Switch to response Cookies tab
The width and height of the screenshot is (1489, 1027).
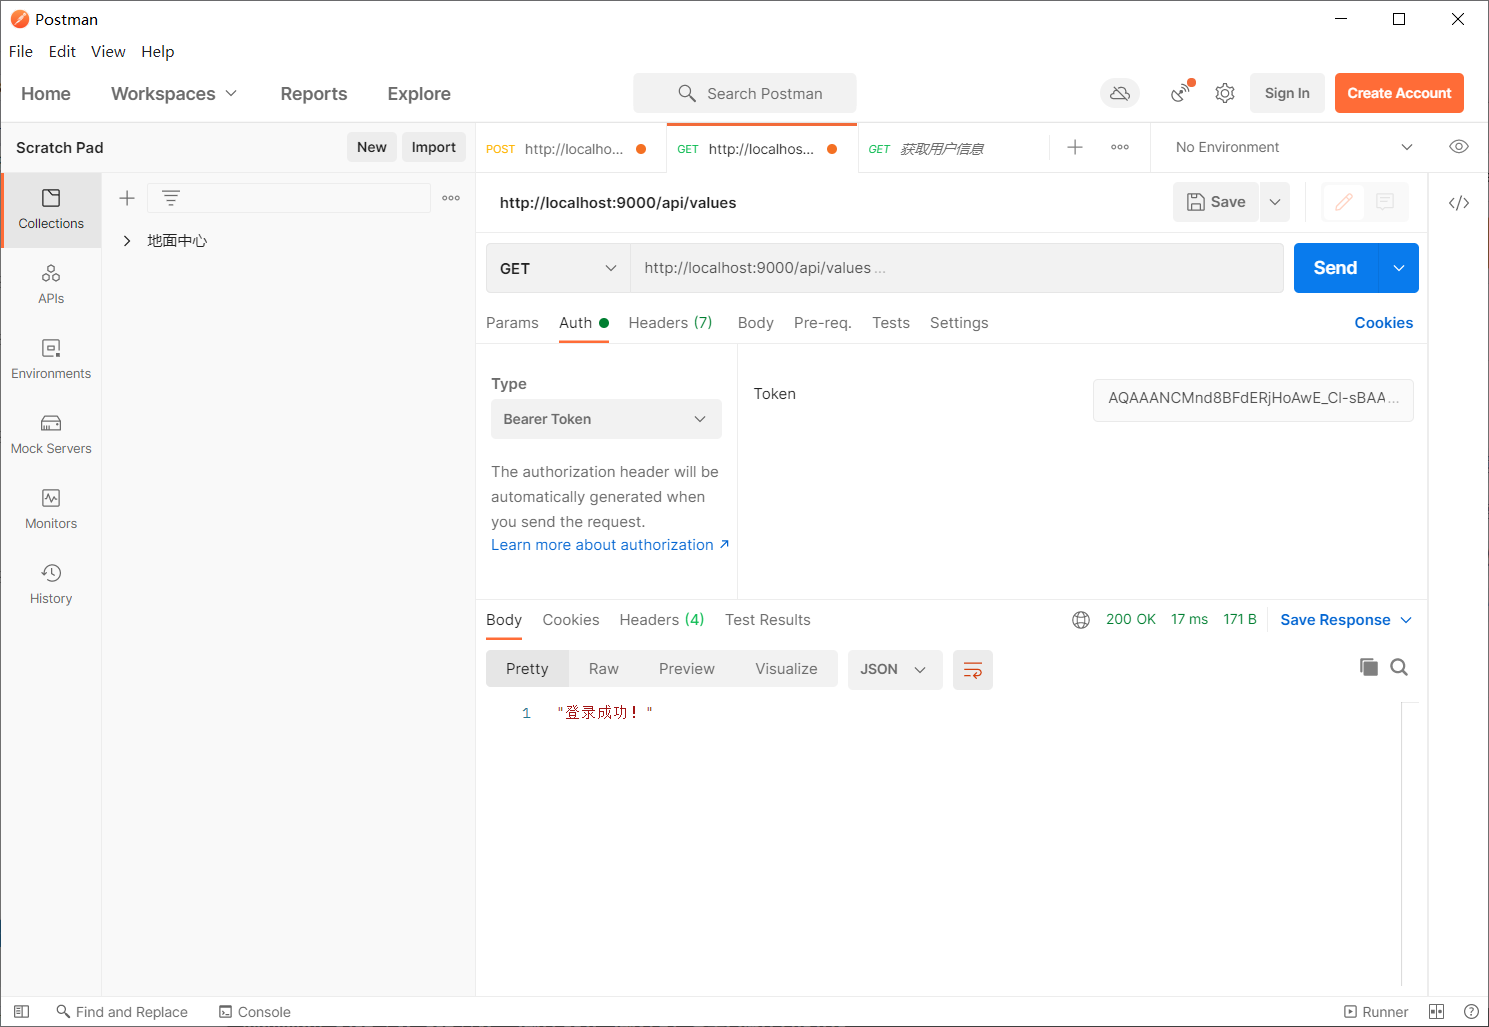pyautogui.click(x=571, y=620)
